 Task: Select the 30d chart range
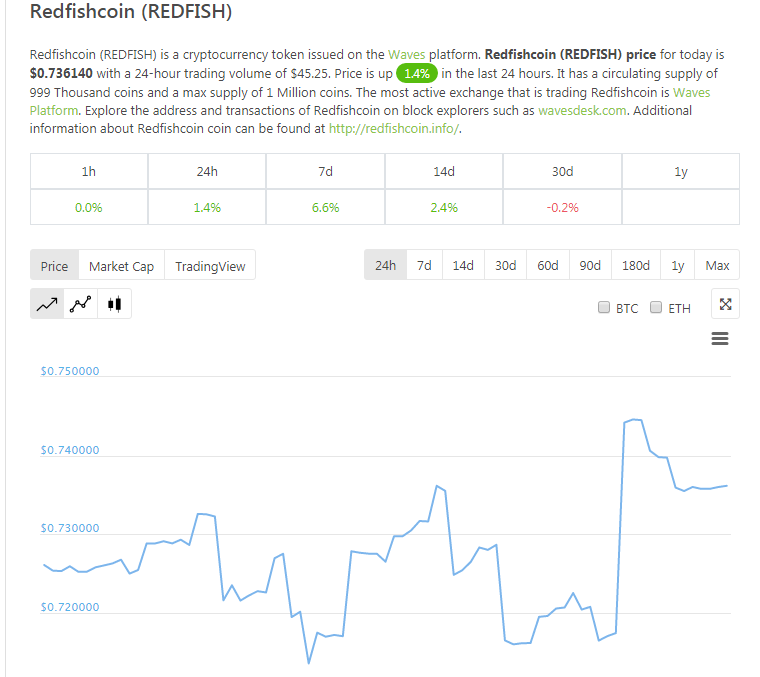505,265
